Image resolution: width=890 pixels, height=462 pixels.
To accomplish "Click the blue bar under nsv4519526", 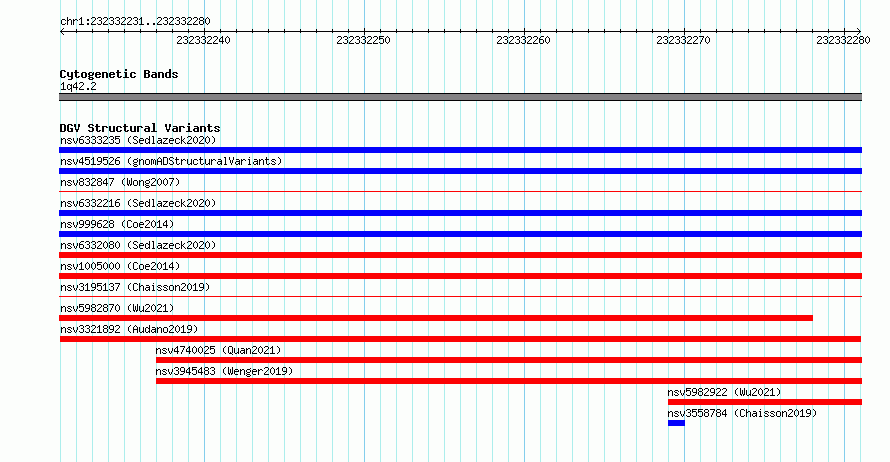I will (460, 171).
